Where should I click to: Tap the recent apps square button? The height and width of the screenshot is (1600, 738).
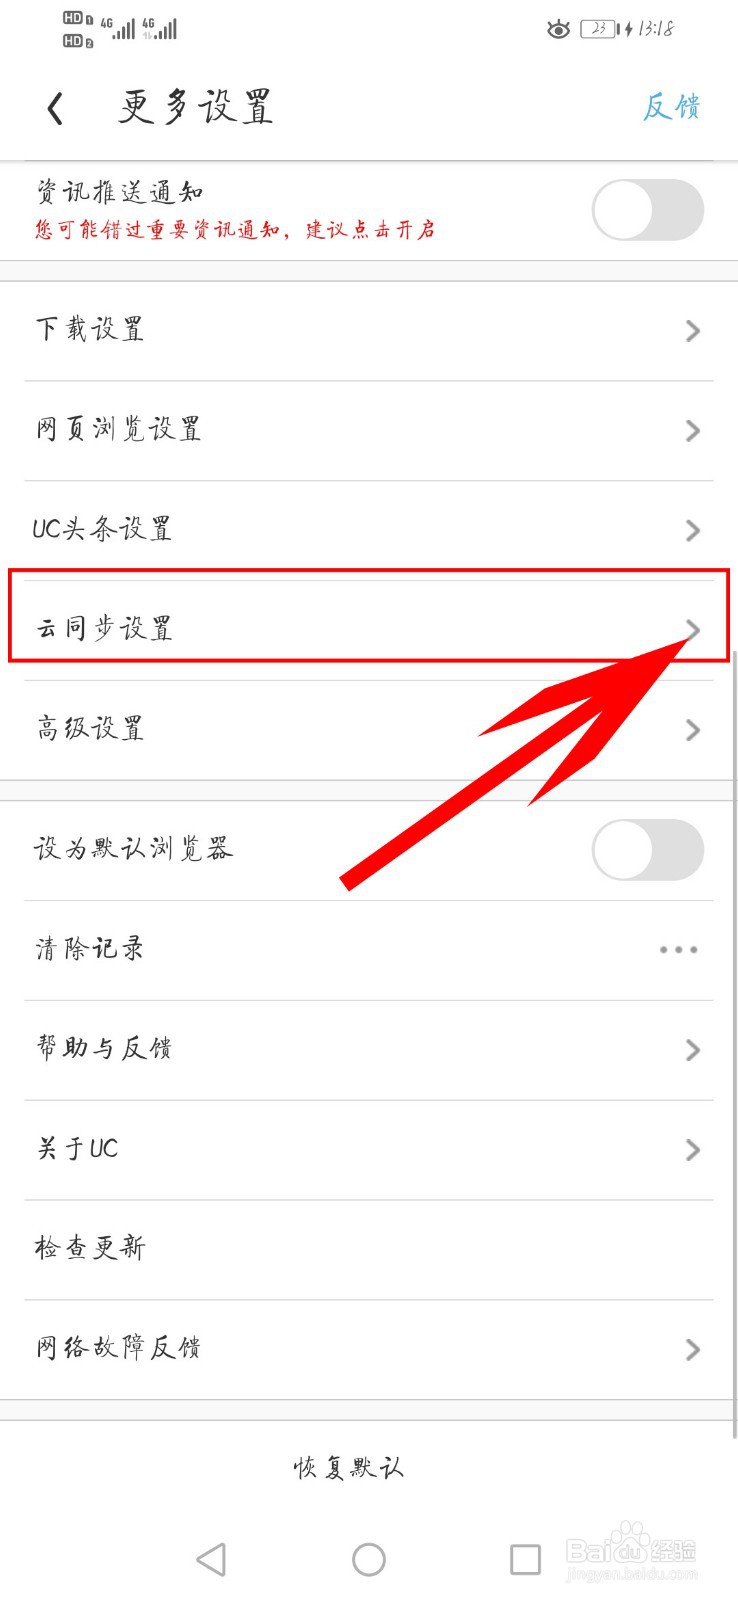click(x=525, y=1559)
